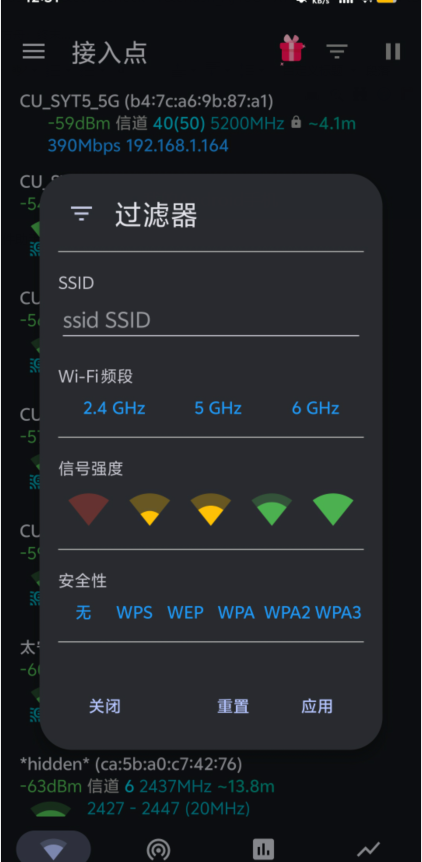Tap the 重置 reset button
The height and width of the screenshot is (862, 422).
coord(233,706)
